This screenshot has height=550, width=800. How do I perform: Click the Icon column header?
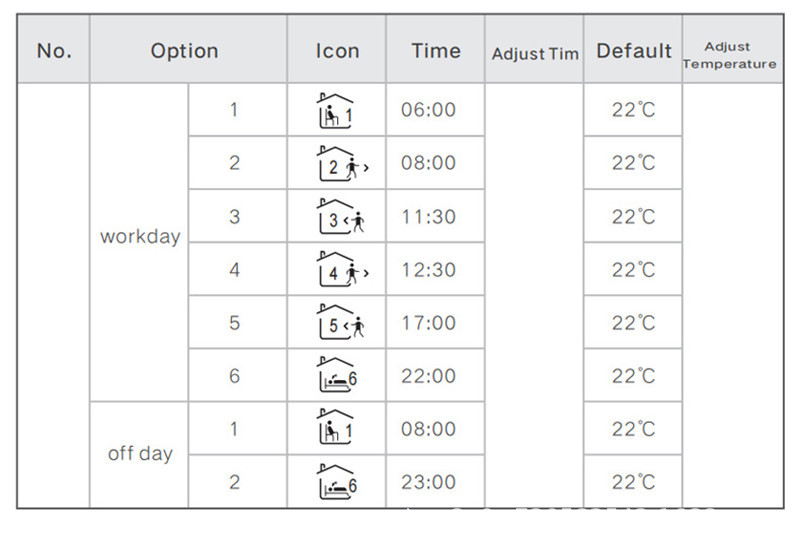pos(337,51)
